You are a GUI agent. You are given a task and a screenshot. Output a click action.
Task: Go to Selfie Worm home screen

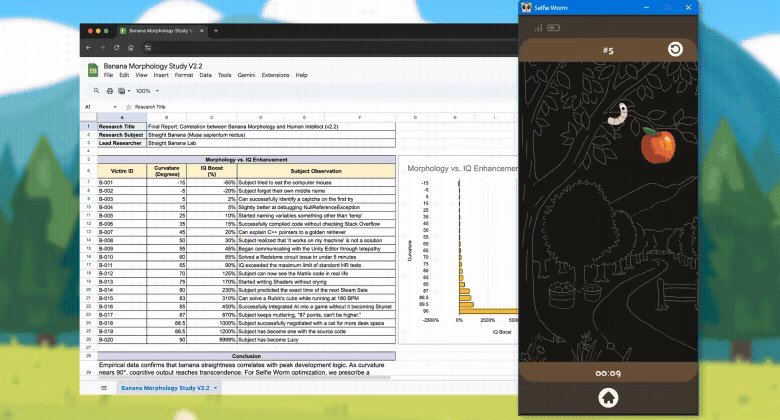608,398
